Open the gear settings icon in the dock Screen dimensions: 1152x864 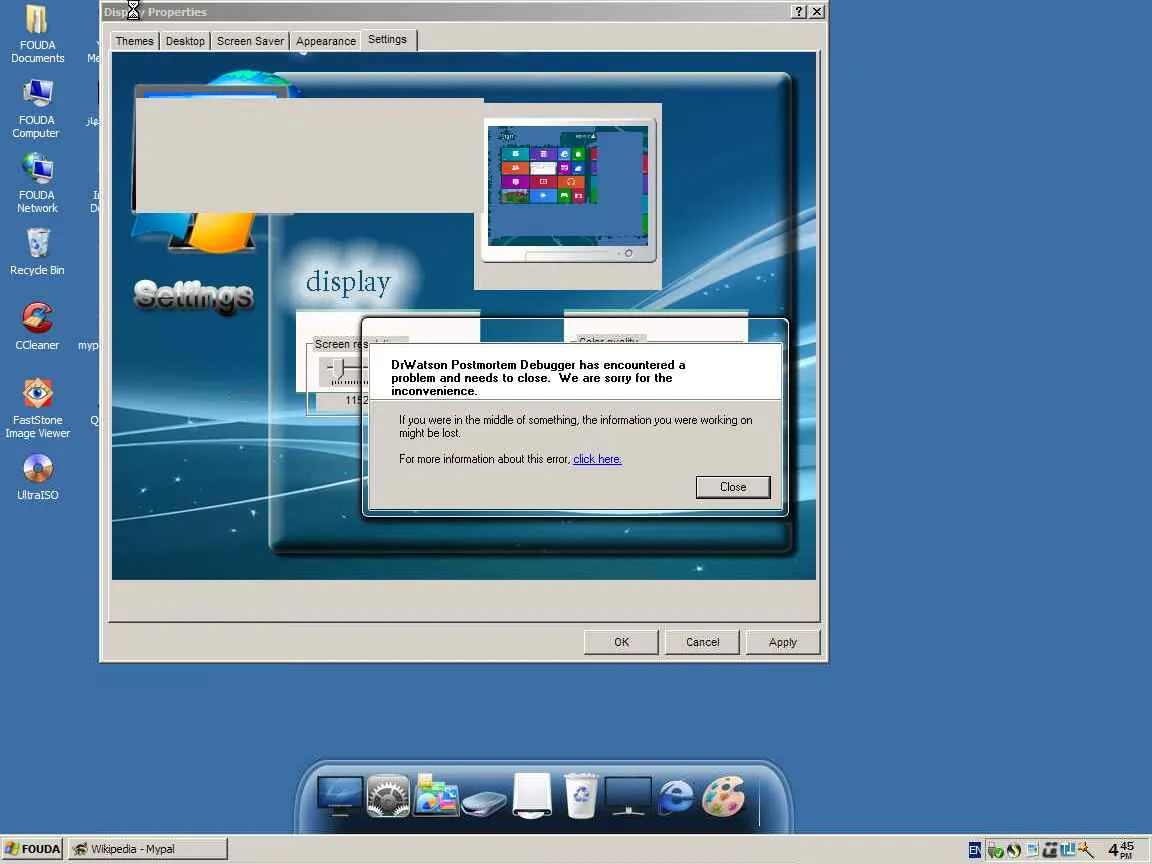388,796
